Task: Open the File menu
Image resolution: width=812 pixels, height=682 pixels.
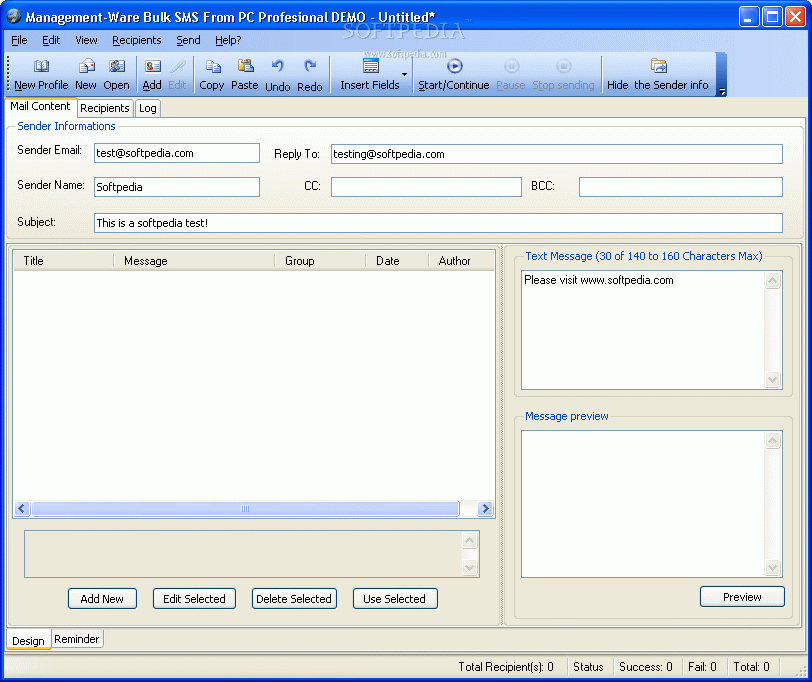Action: click(19, 40)
